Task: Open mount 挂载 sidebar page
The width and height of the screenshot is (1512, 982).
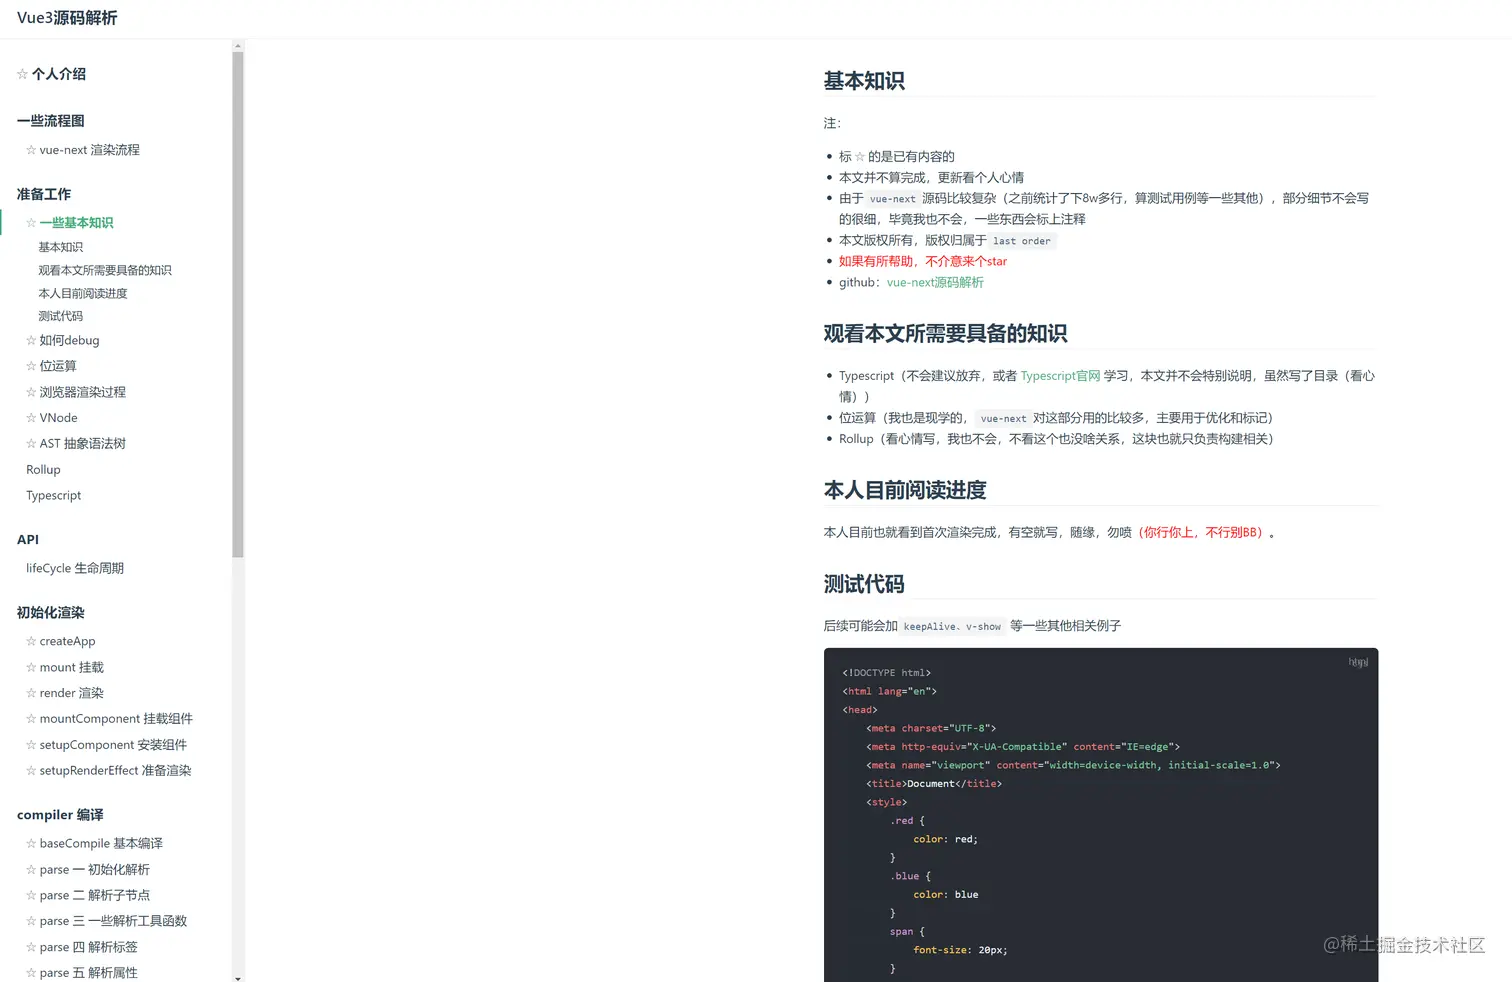Action: coord(65,667)
